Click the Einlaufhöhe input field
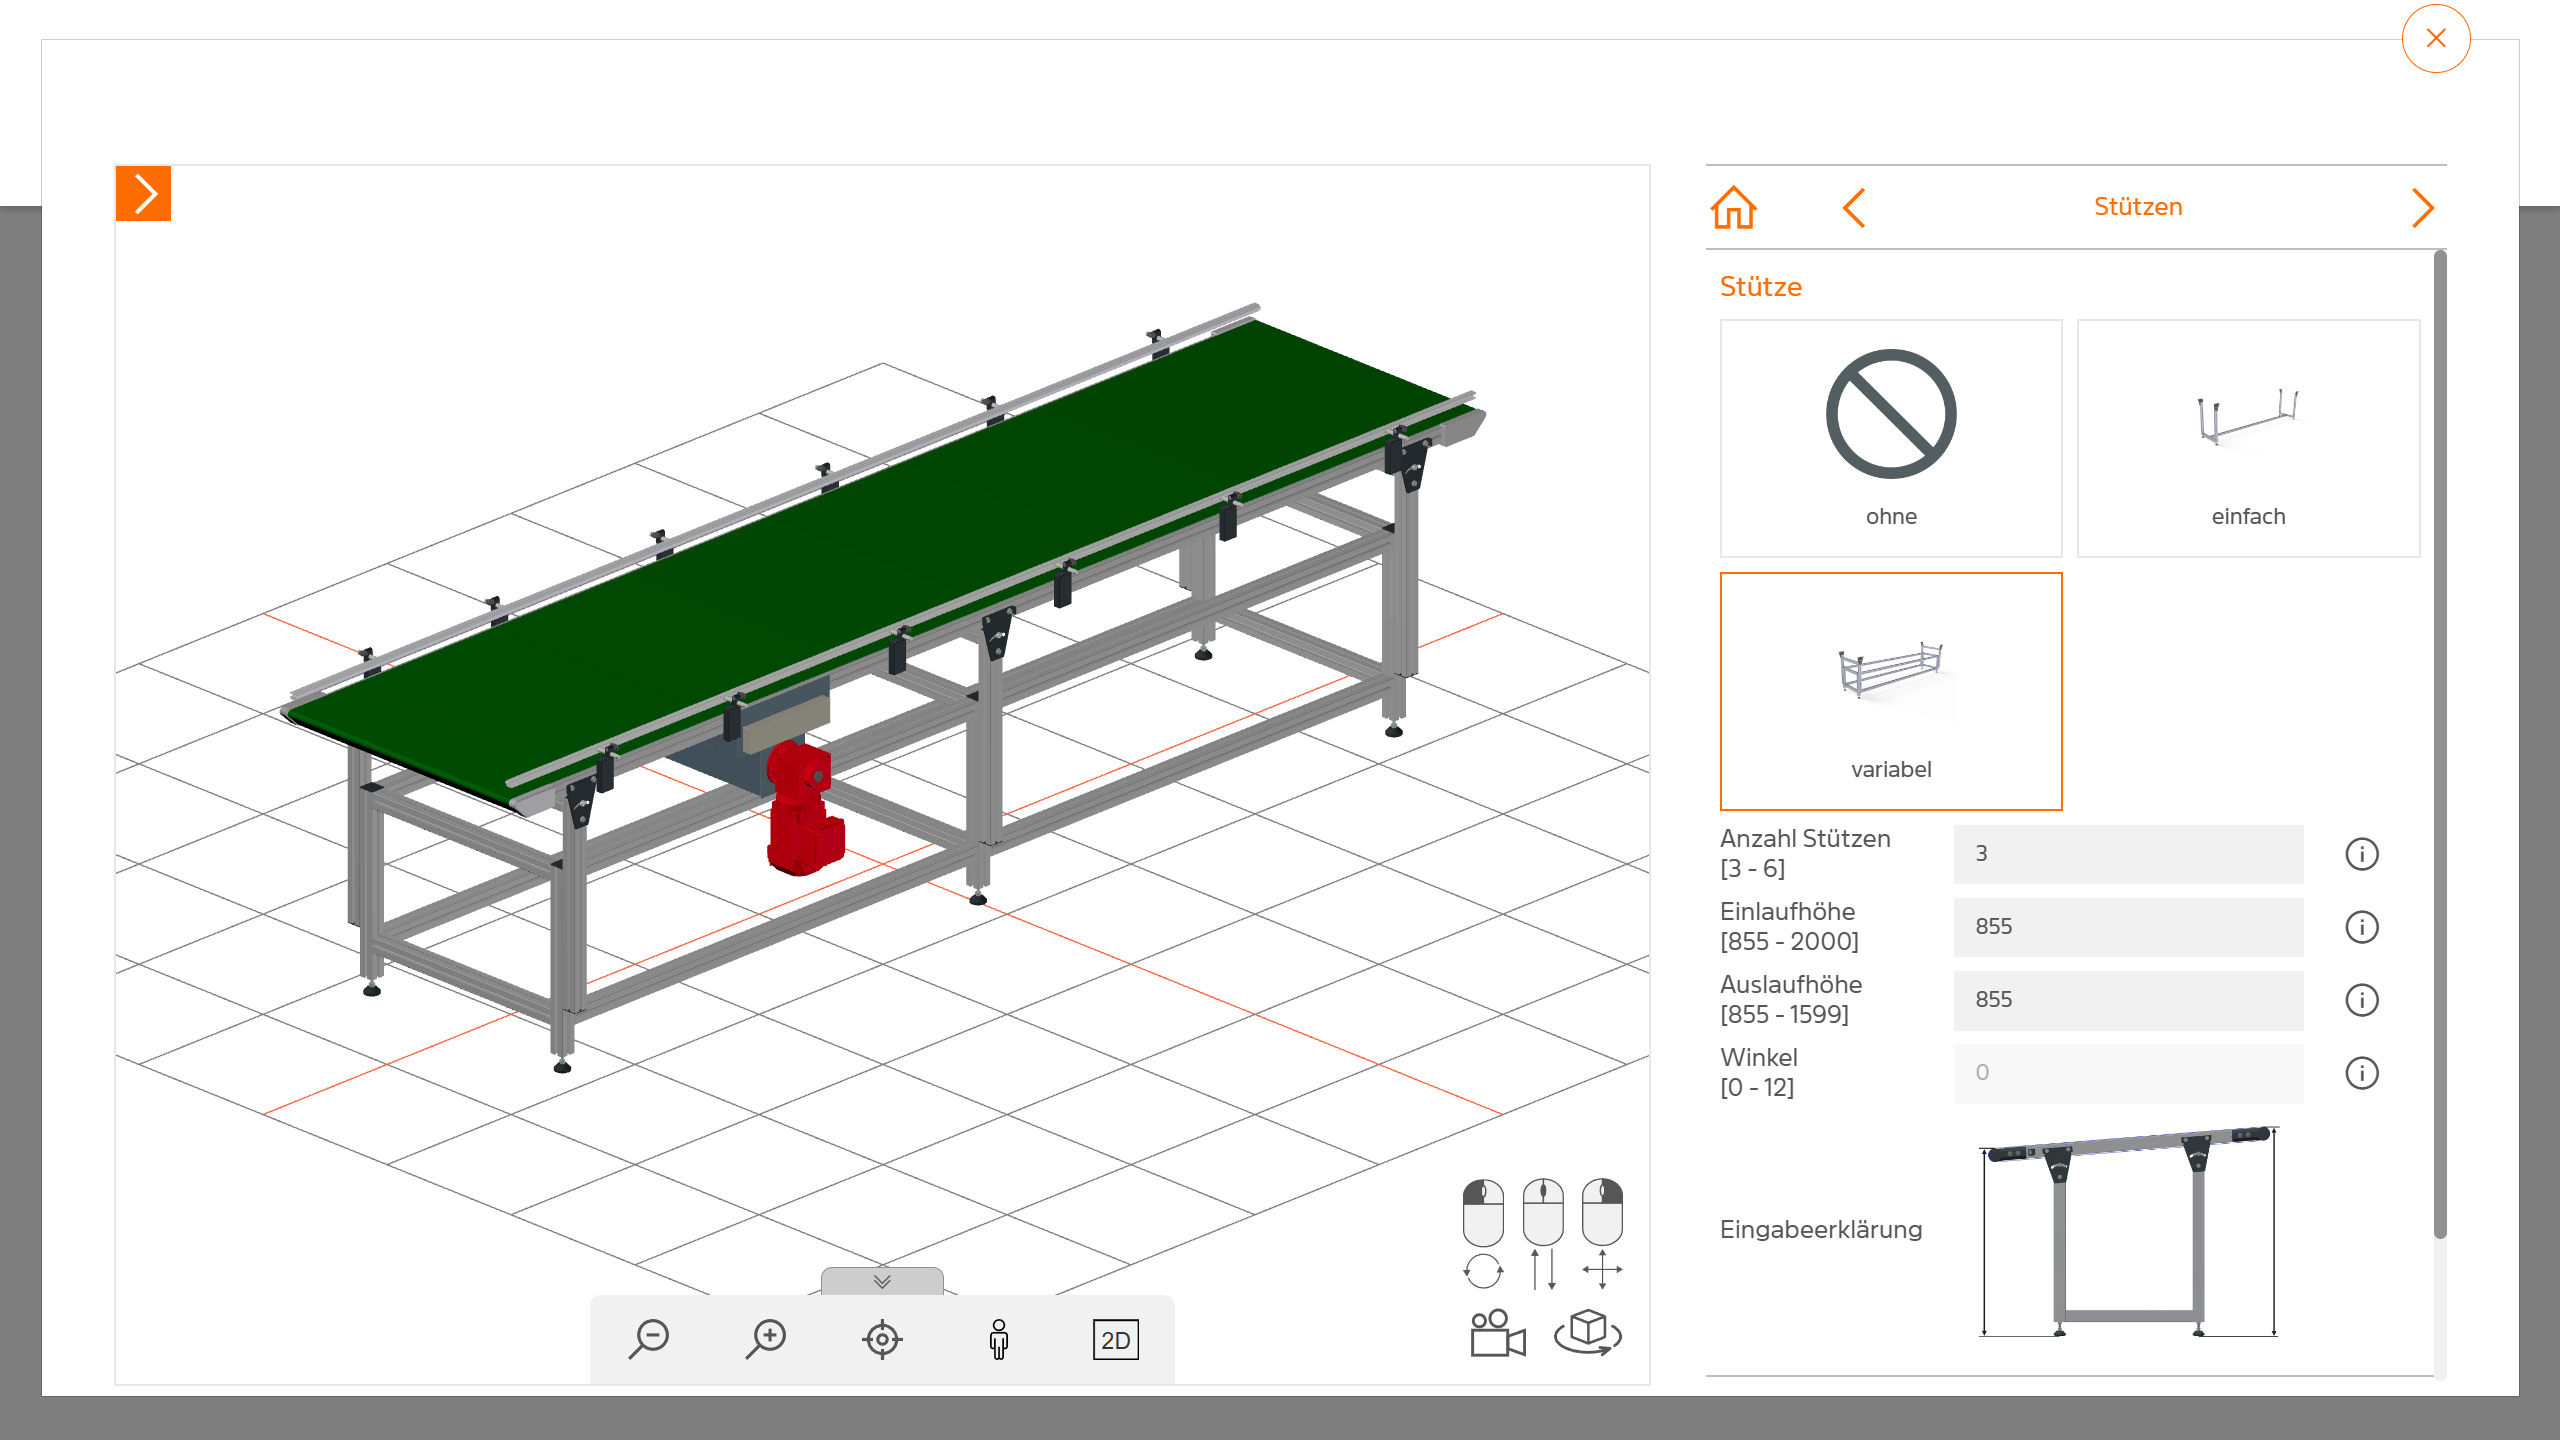The height and width of the screenshot is (1440, 2560). (2128, 927)
